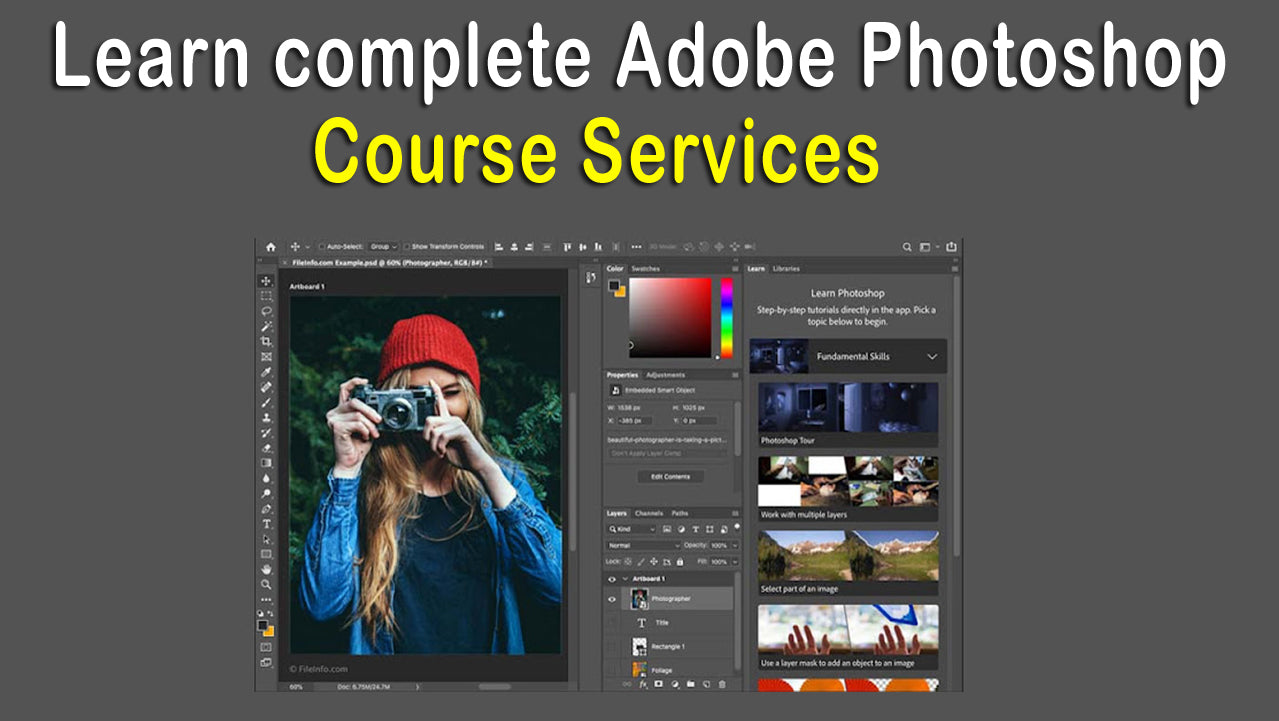Select the Zoom tool in the toolbox
The image size is (1279, 721).
tap(266, 584)
